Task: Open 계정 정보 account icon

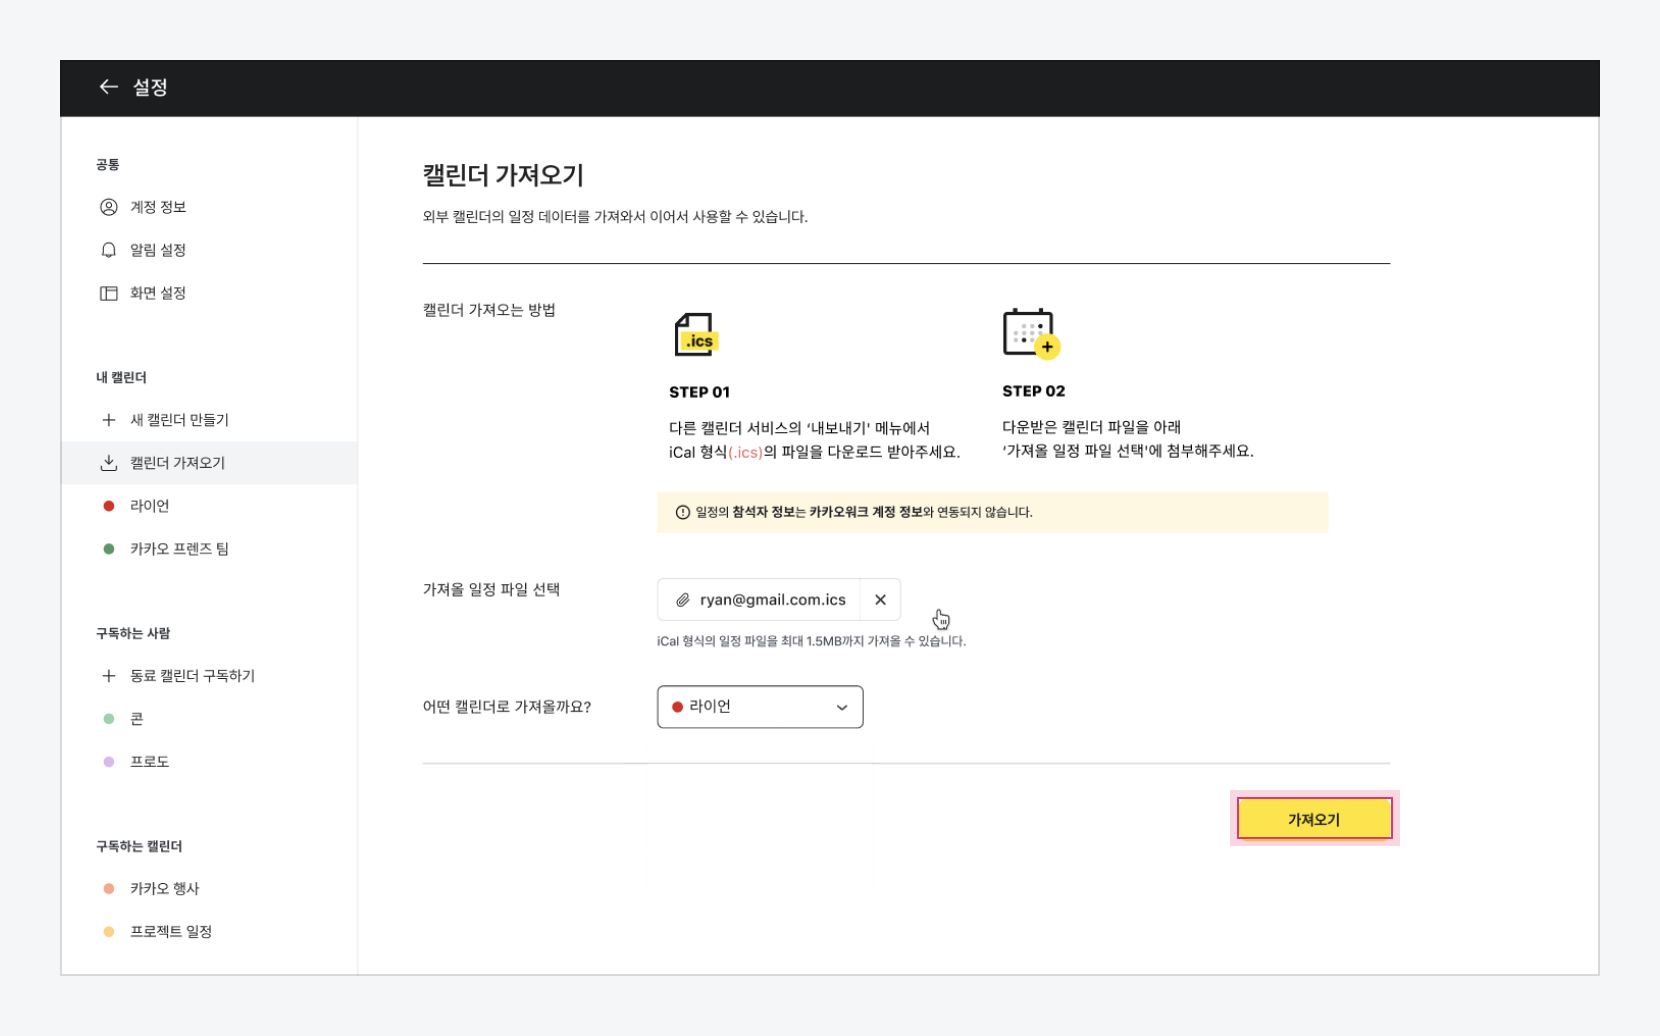Action: click(109, 207)
